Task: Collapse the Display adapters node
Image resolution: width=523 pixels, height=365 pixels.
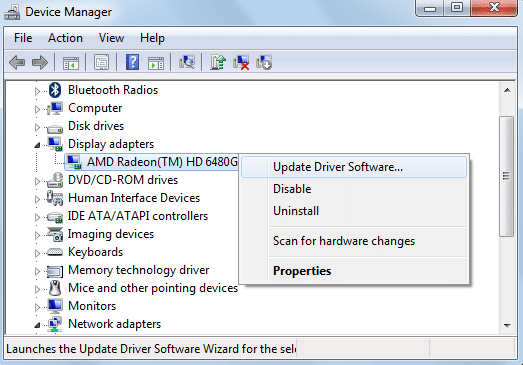Action: click(x=37, y=145)
